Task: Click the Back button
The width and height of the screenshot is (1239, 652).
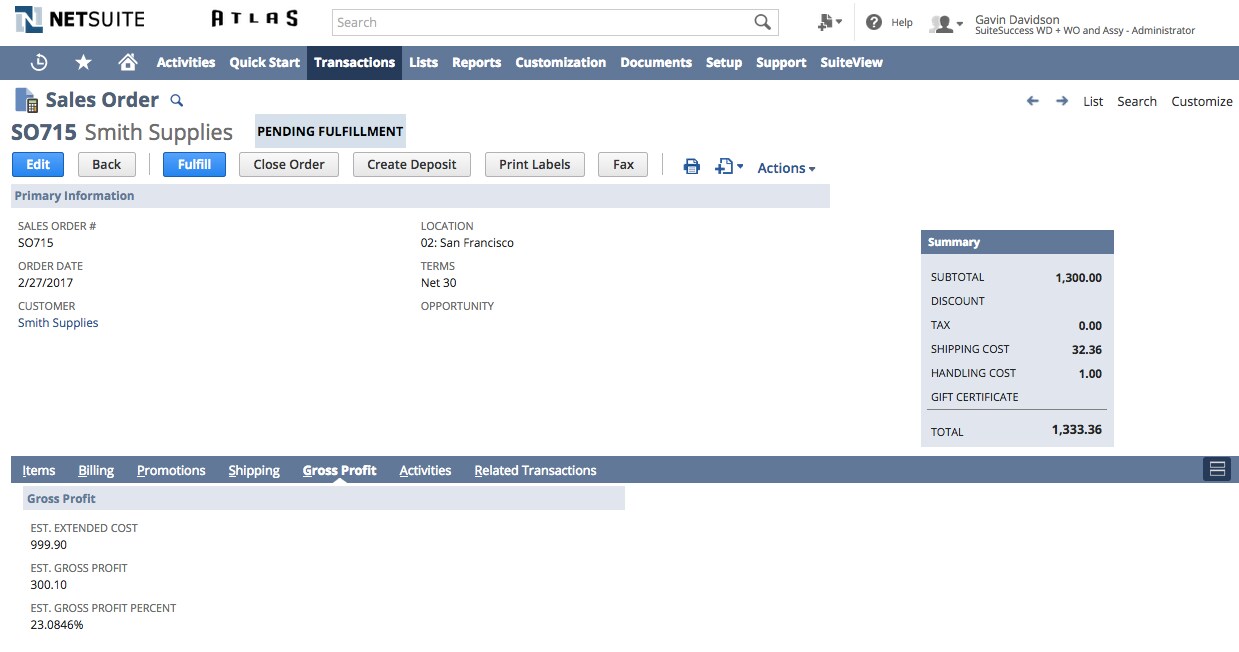Action: 107,164
